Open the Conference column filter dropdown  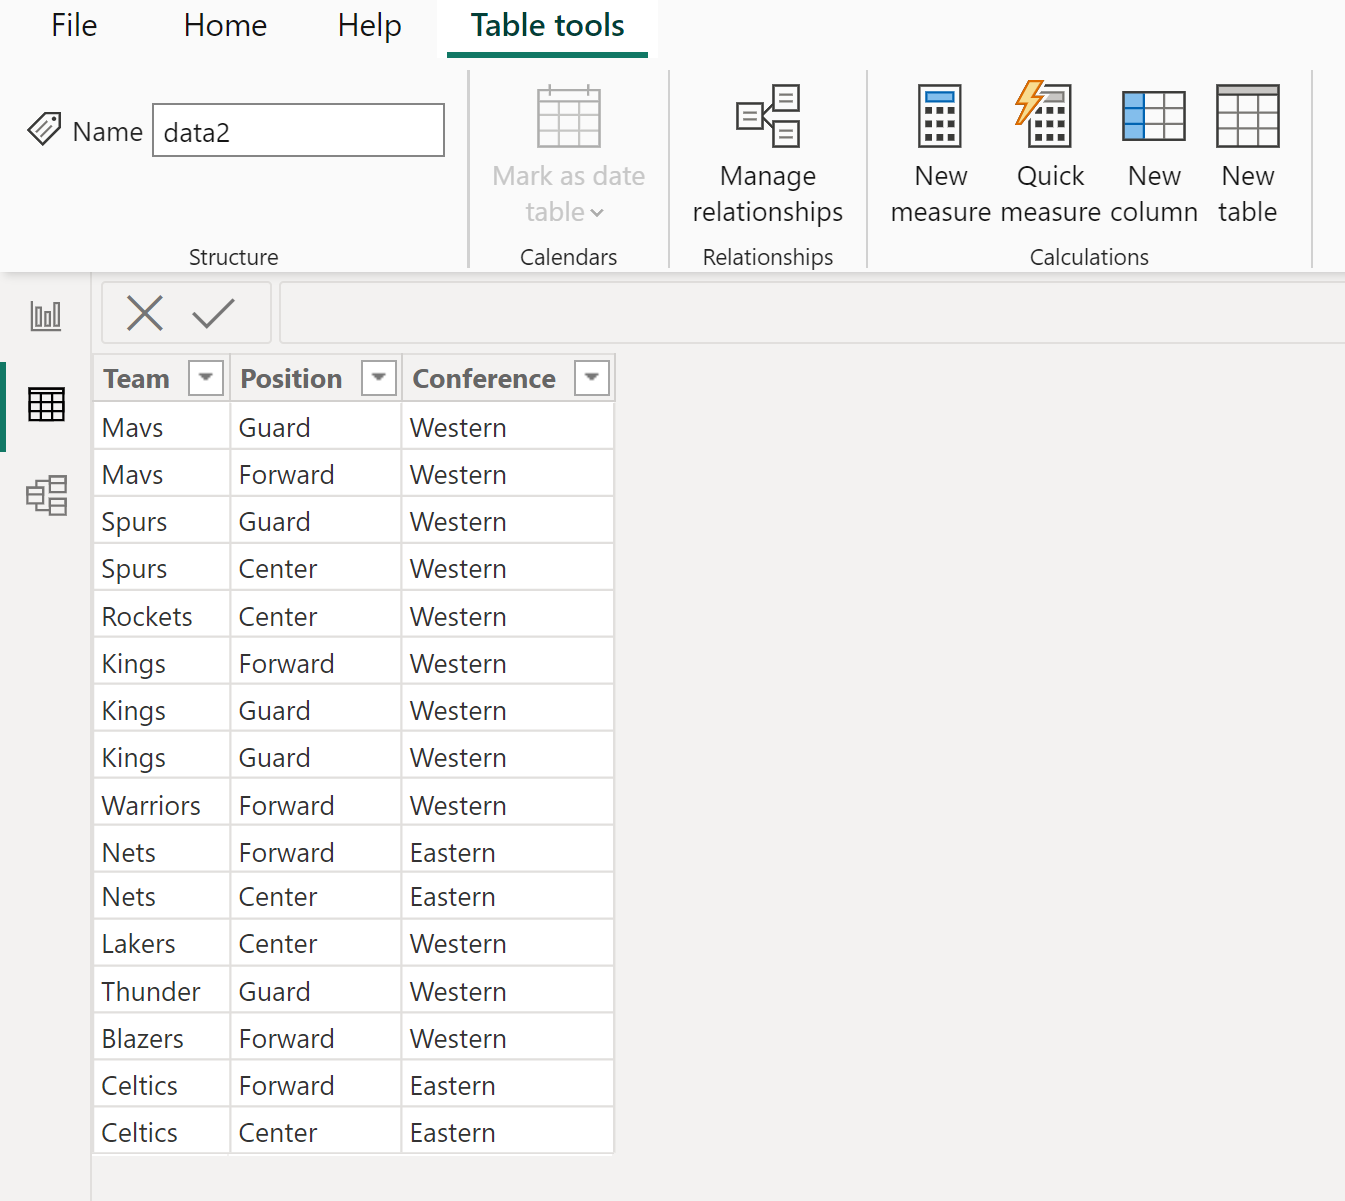592,378
